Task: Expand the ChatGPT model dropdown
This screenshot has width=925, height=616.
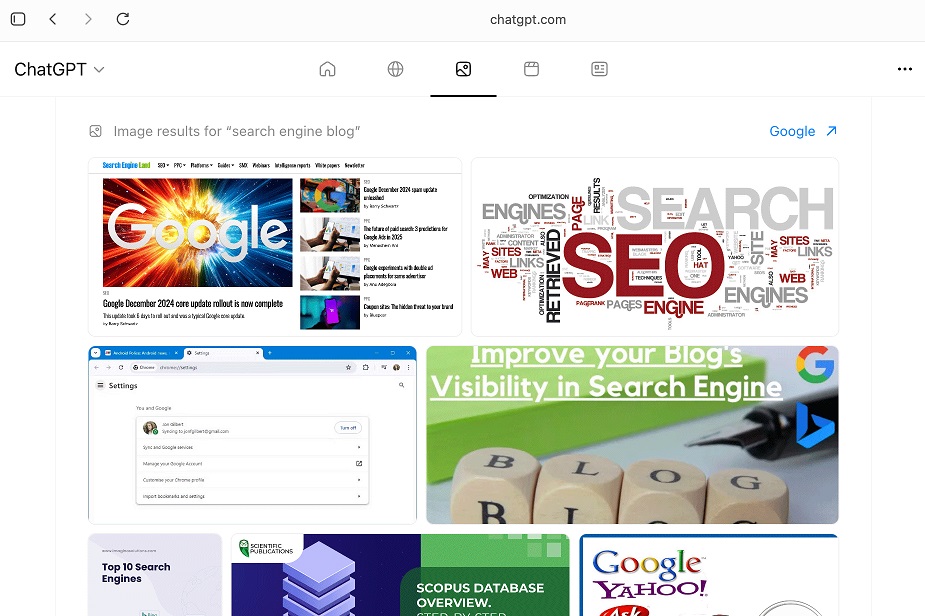Action: (x=60, y=69)
